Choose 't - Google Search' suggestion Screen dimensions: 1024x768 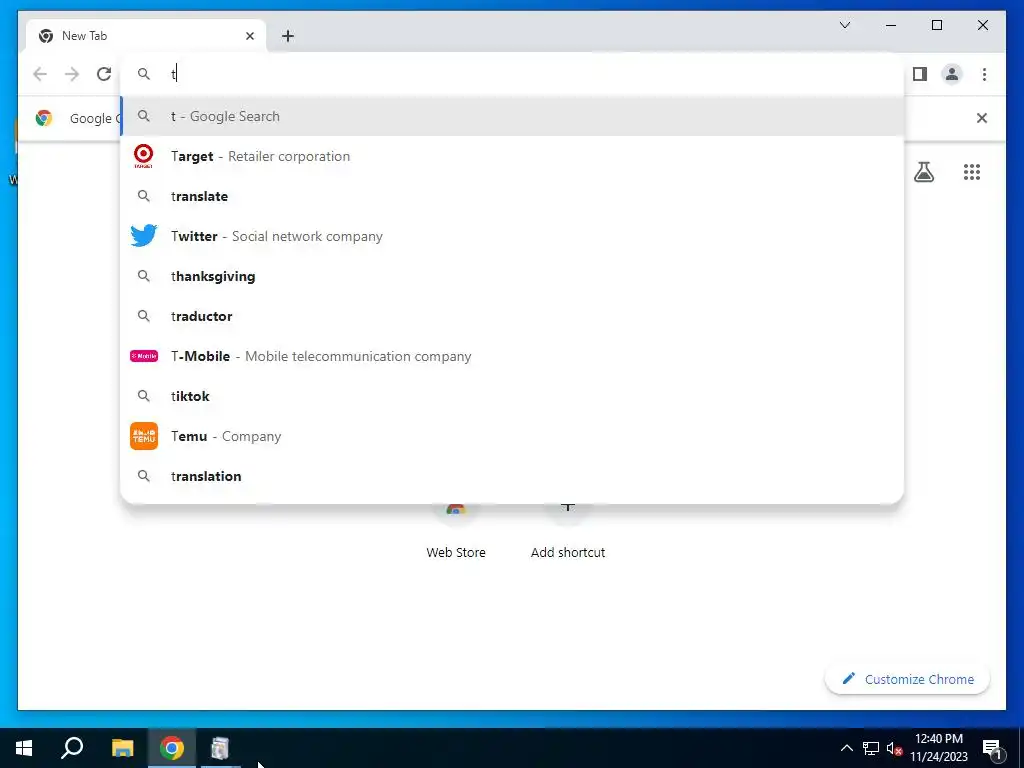coord(513,116)
